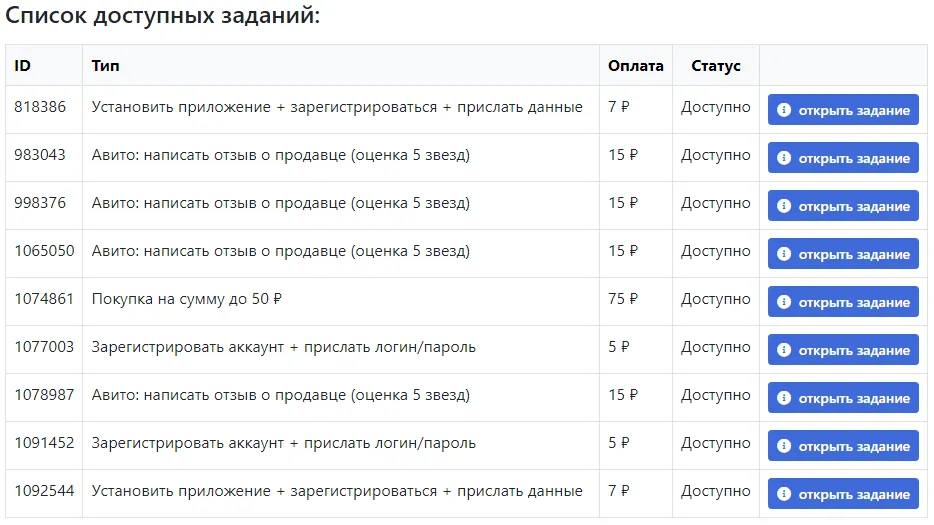Click info icon for task 983043
This screenshot has width=934, height=525.
click(784, 158)
